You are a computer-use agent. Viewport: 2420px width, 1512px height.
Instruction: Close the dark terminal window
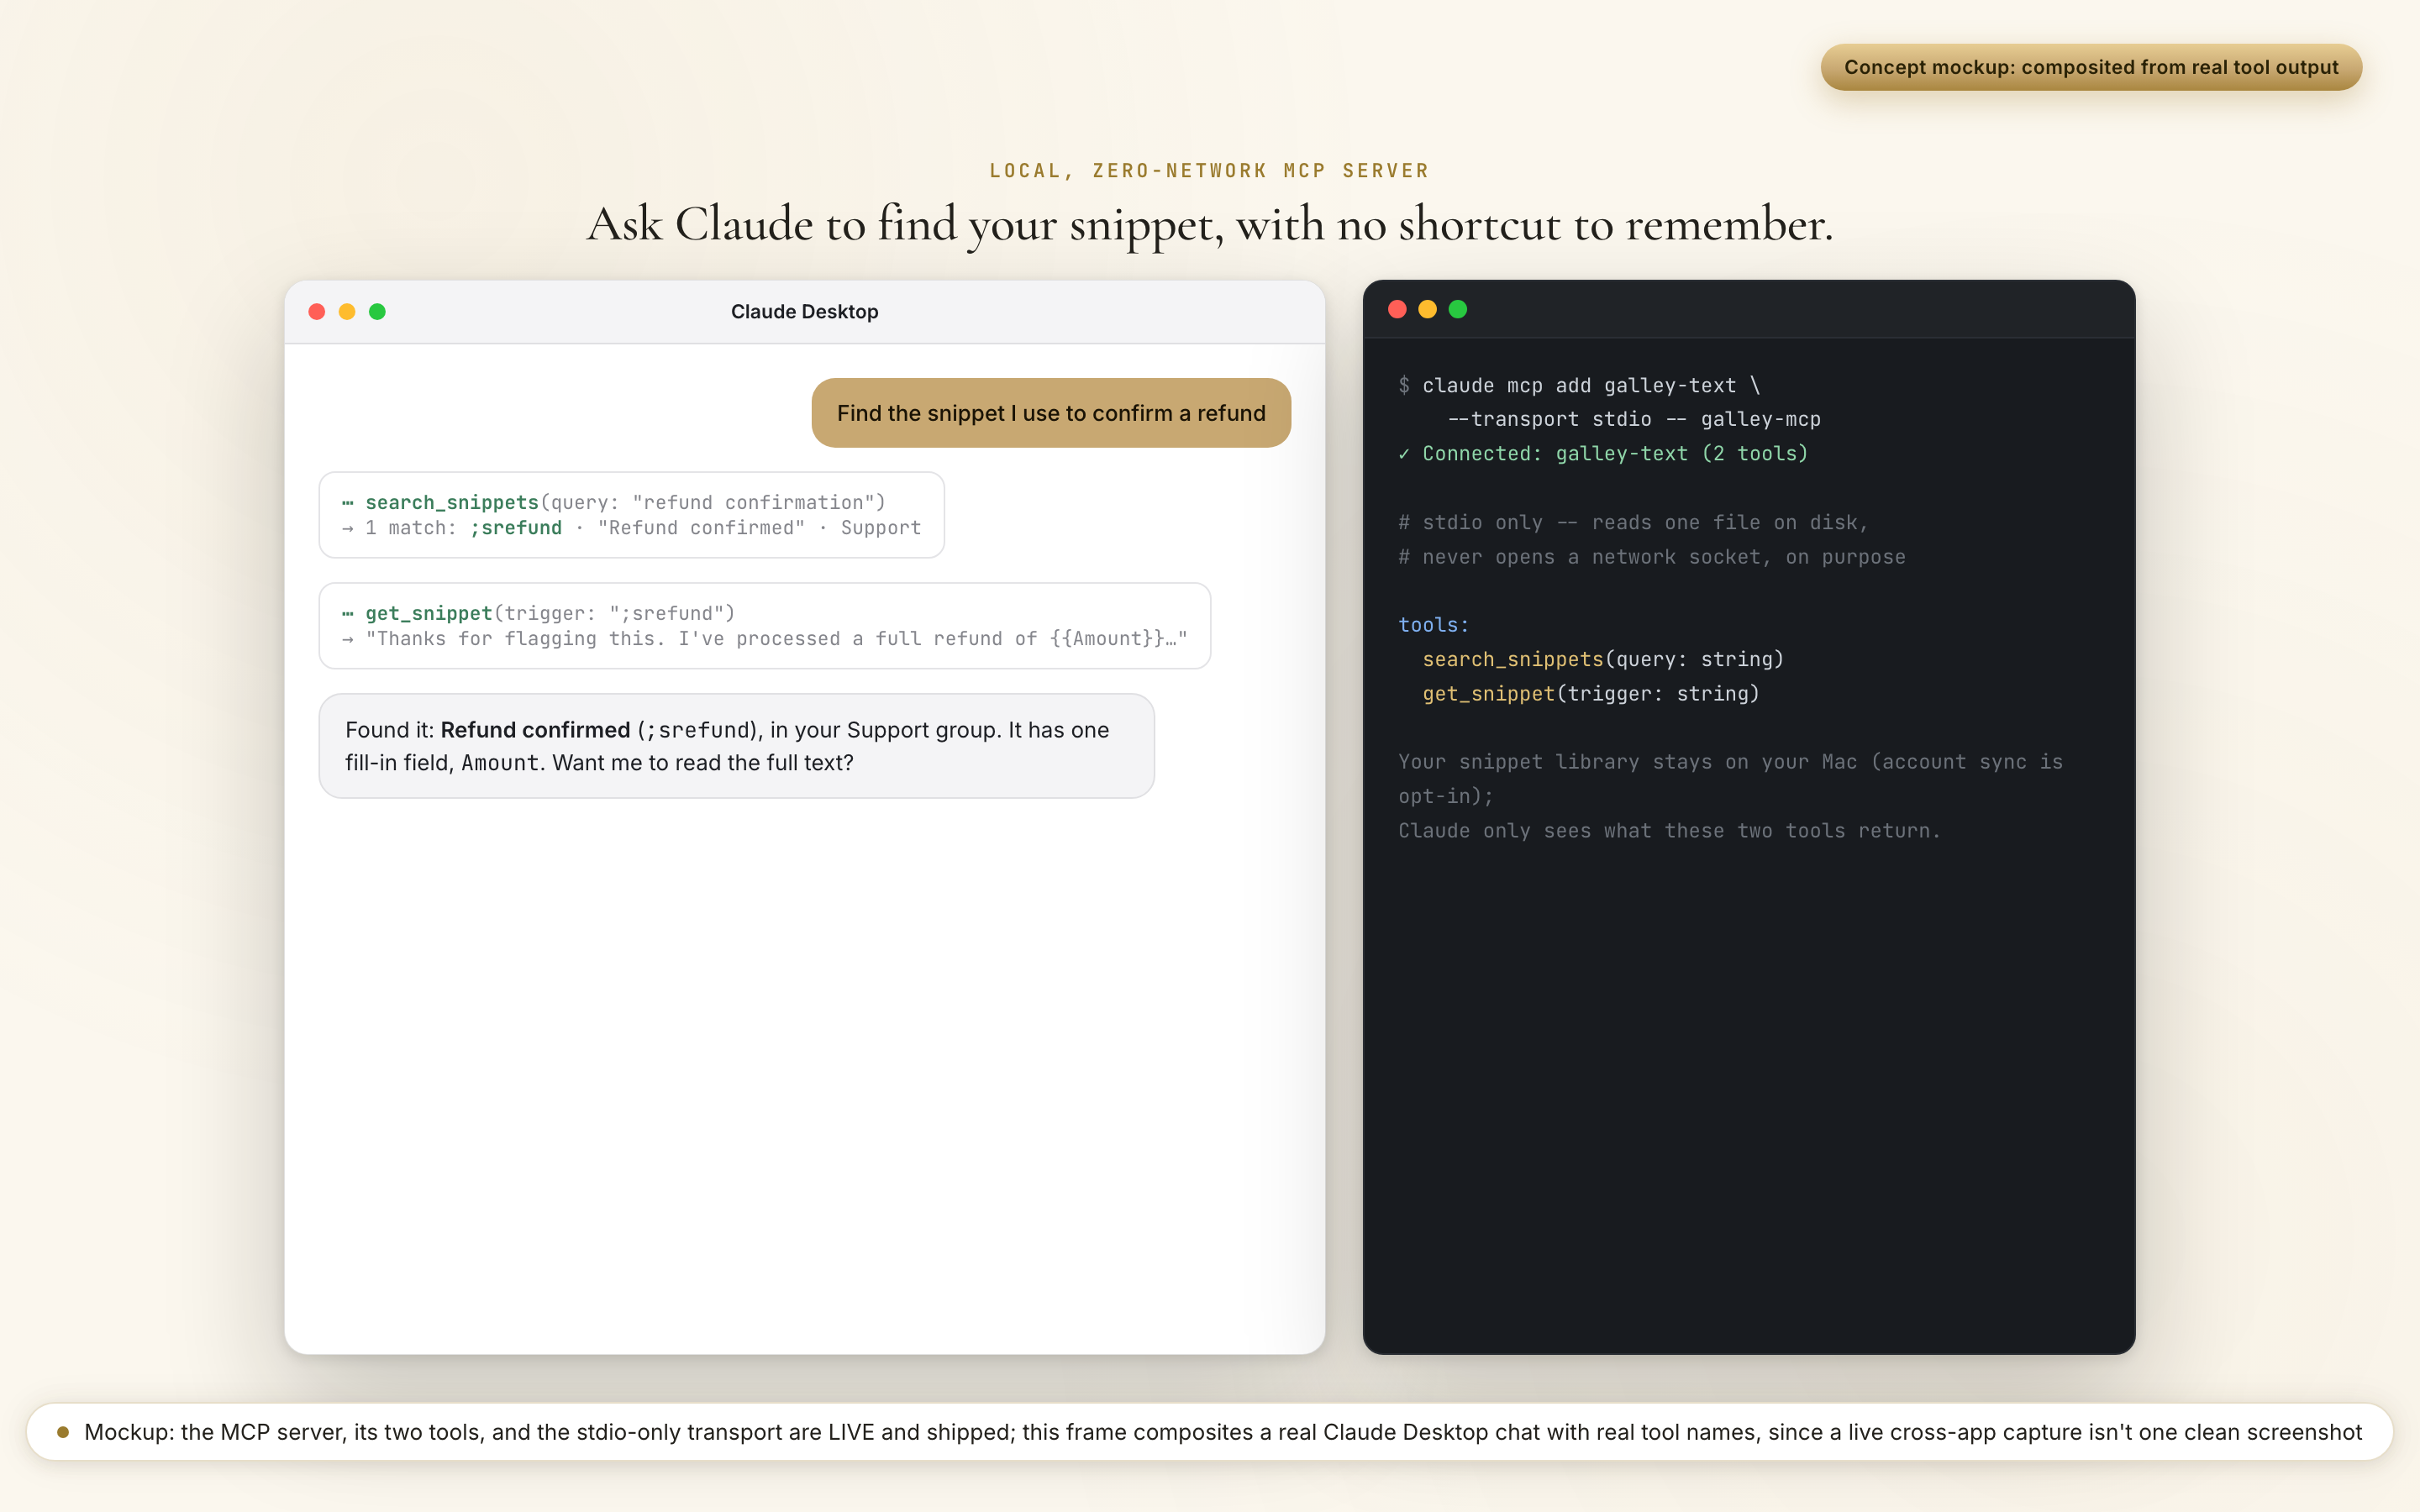[1397, 309]
